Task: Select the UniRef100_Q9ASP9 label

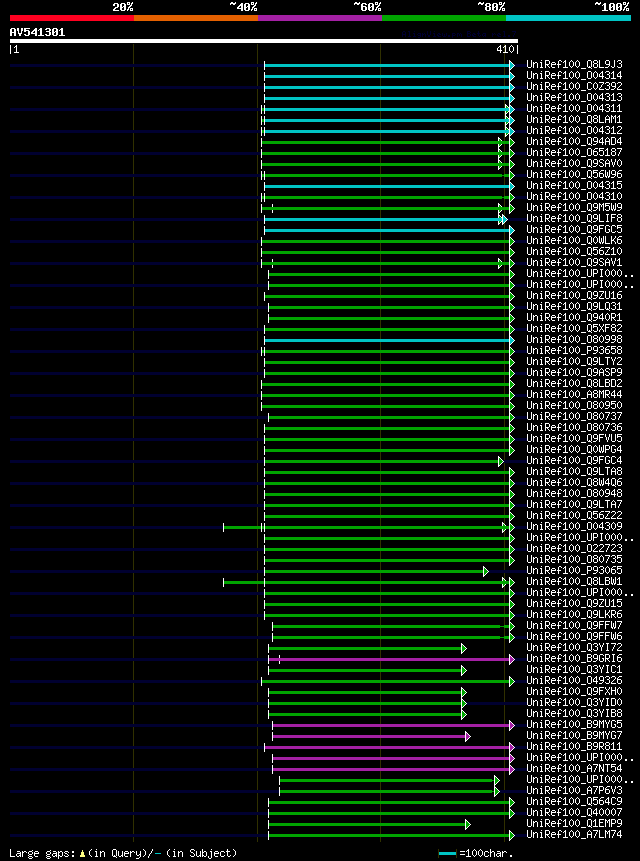Action: point(574,372)
